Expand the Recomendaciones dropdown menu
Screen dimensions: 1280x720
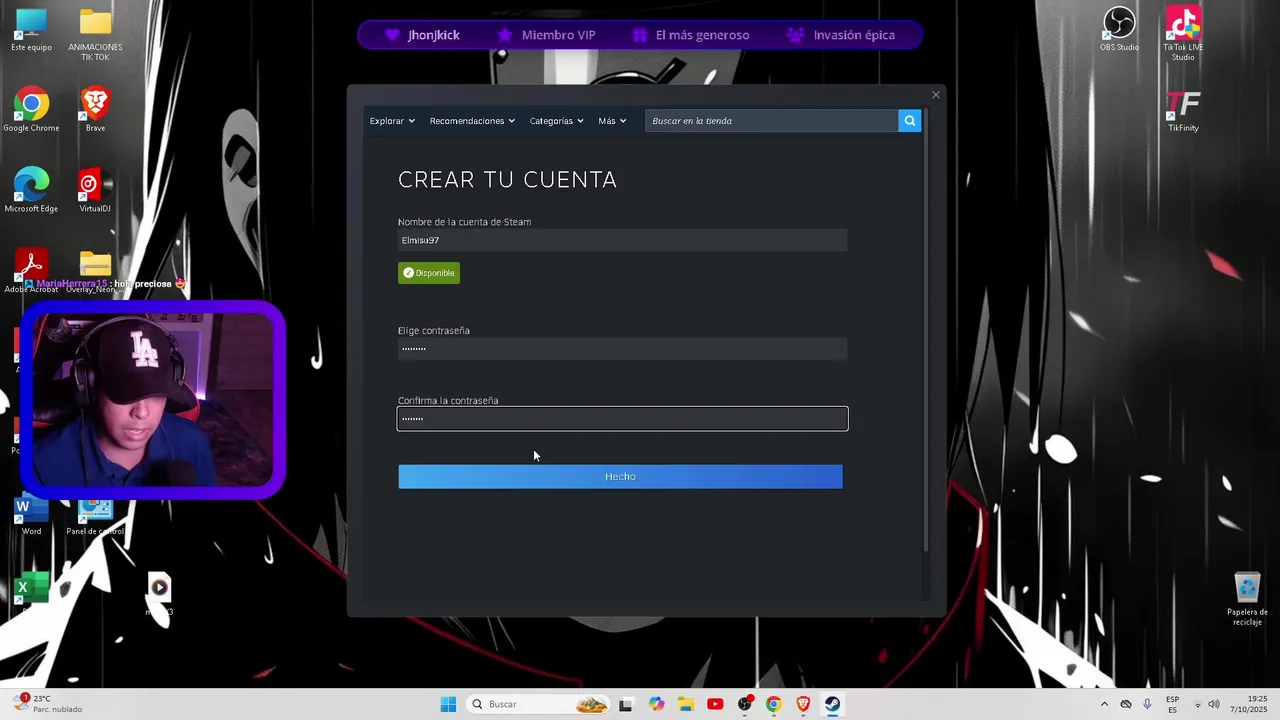click(472, 121)
